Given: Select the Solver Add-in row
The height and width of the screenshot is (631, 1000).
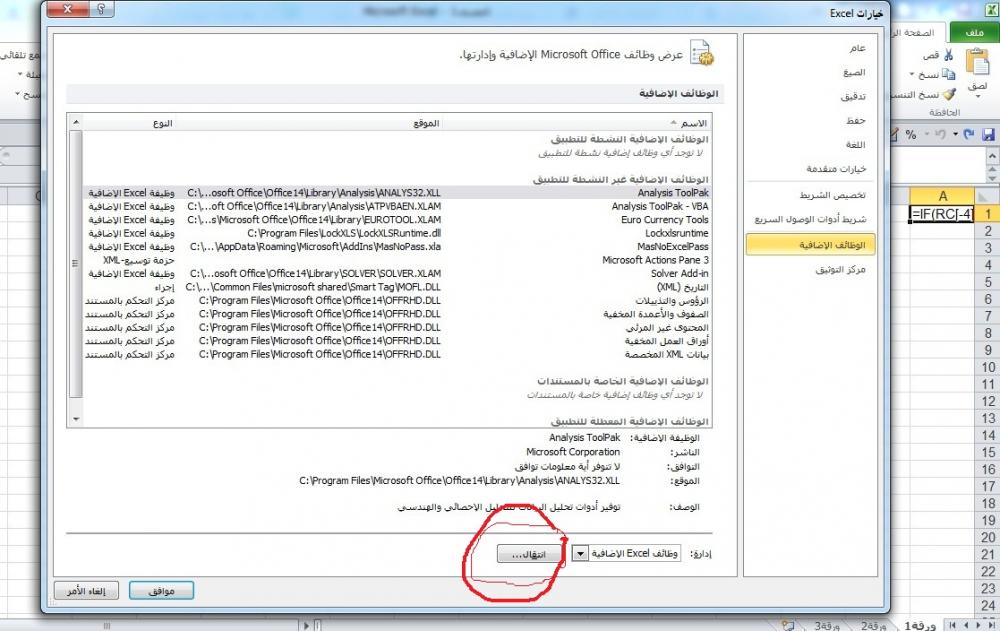Looking at the screenshot, I should coord(397,273).
